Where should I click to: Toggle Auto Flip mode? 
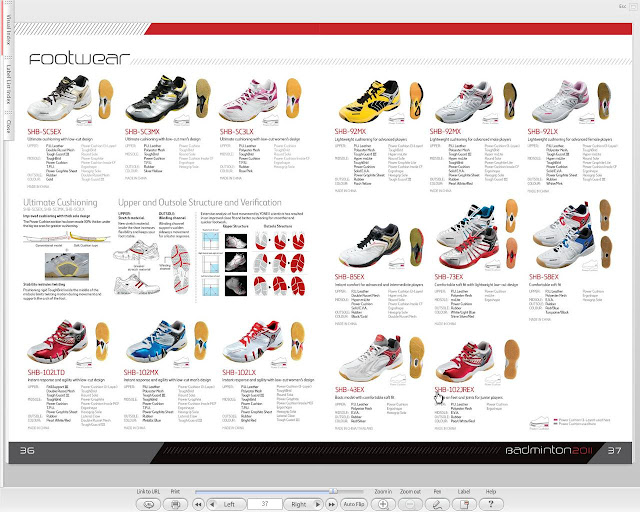click(354, 504)
